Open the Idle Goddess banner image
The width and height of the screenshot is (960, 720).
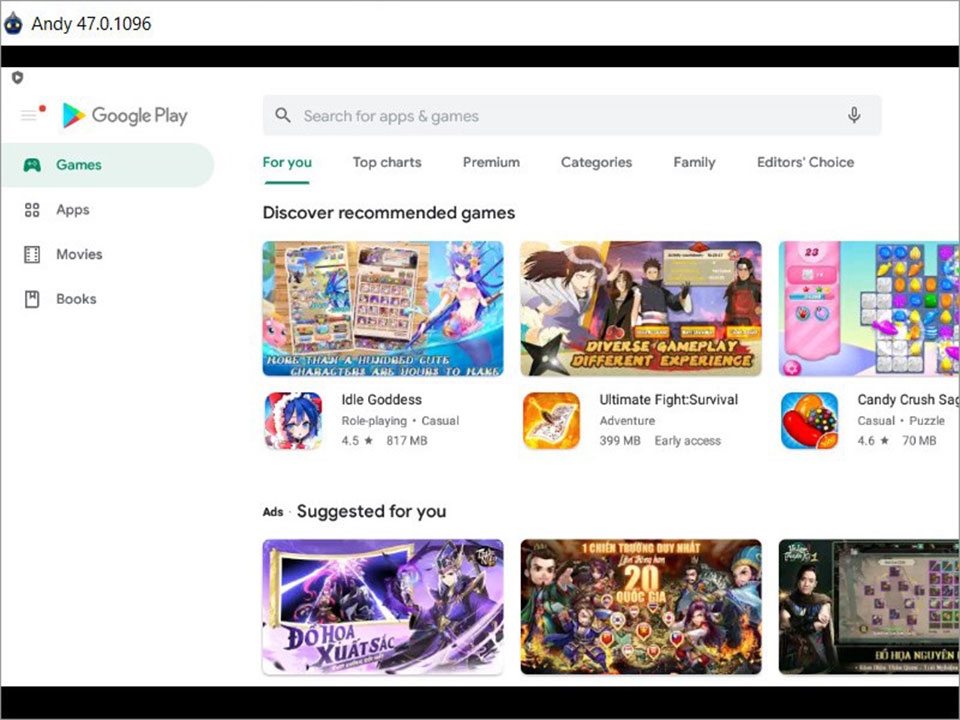(x=383, y=309)
